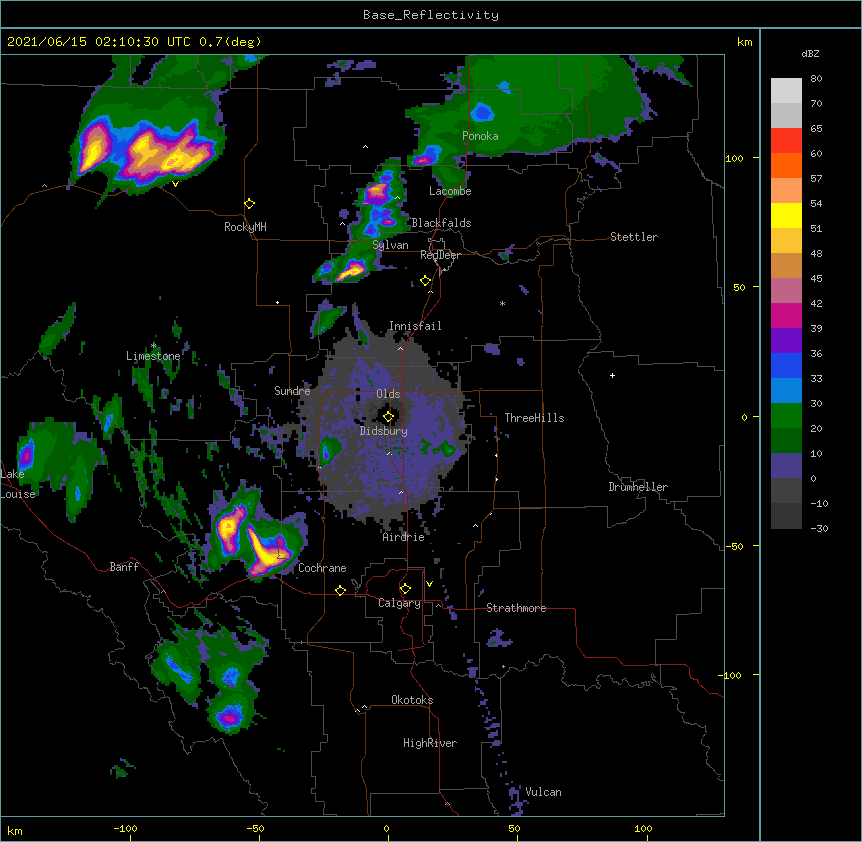This screenshot has width=862, height=842.
Task: Click the ThreeHills label
Action: click(534, 418)
